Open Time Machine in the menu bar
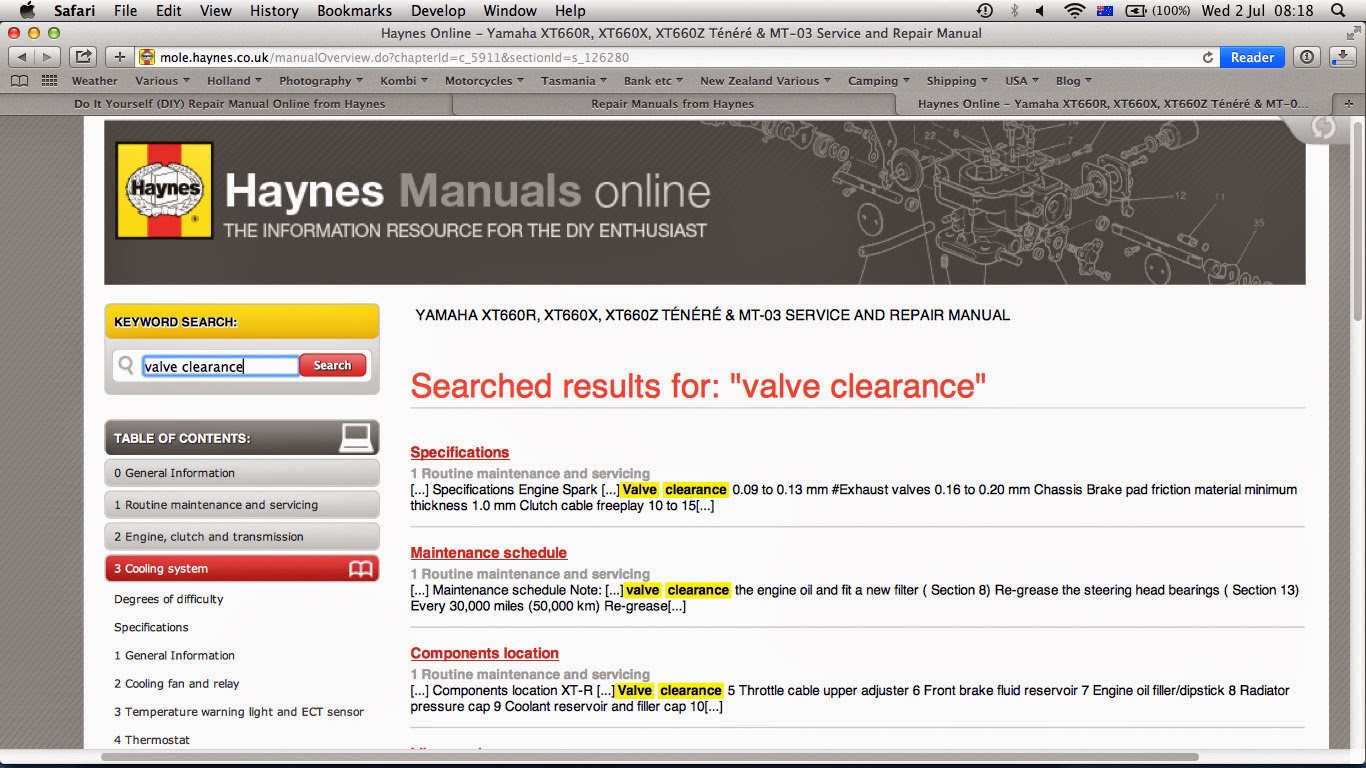 coord(985,10)
